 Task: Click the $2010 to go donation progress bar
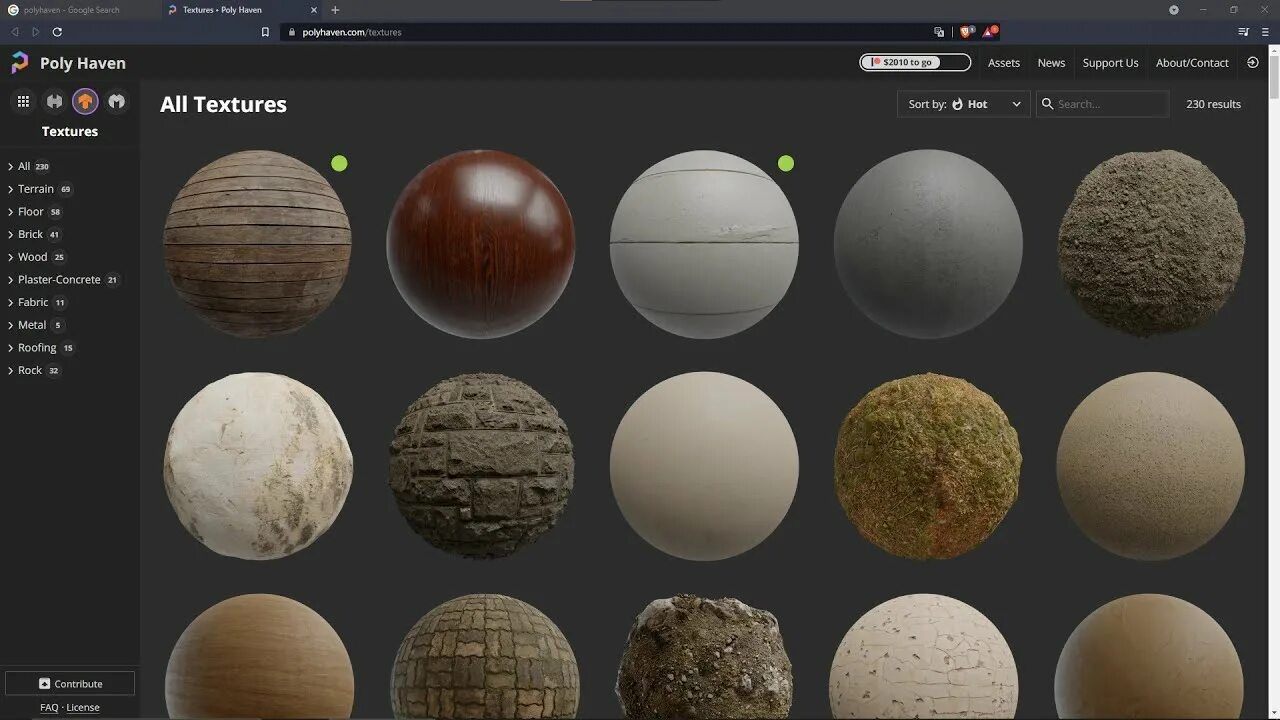pyautogui.click(x=915, y=62)
